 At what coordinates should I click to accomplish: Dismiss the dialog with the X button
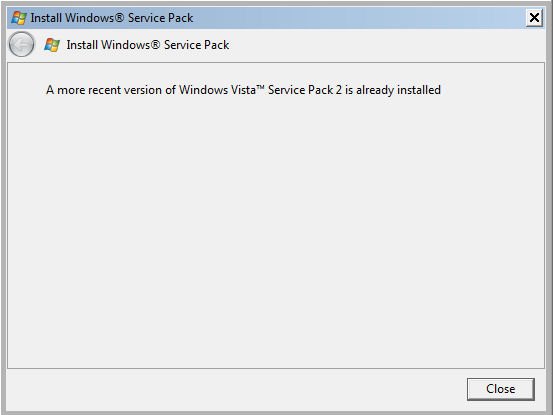click(x=534, y=17)
